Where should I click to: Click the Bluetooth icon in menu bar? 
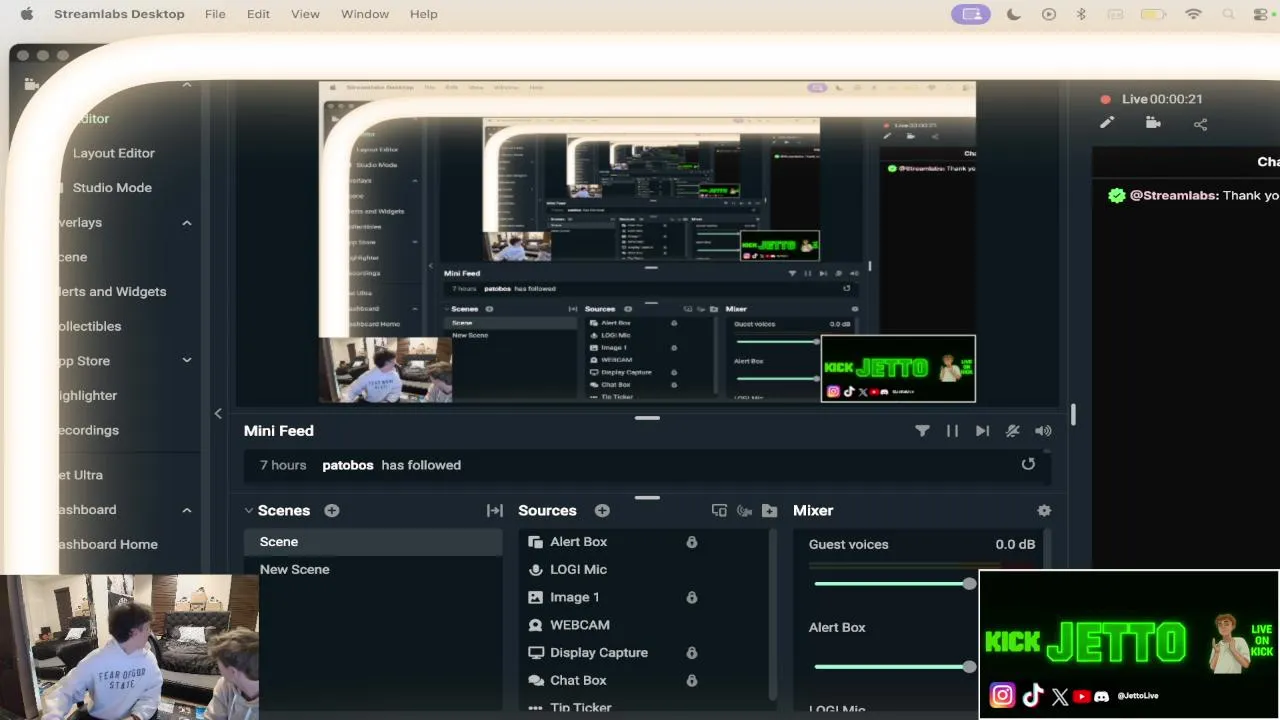(1081, 14)
